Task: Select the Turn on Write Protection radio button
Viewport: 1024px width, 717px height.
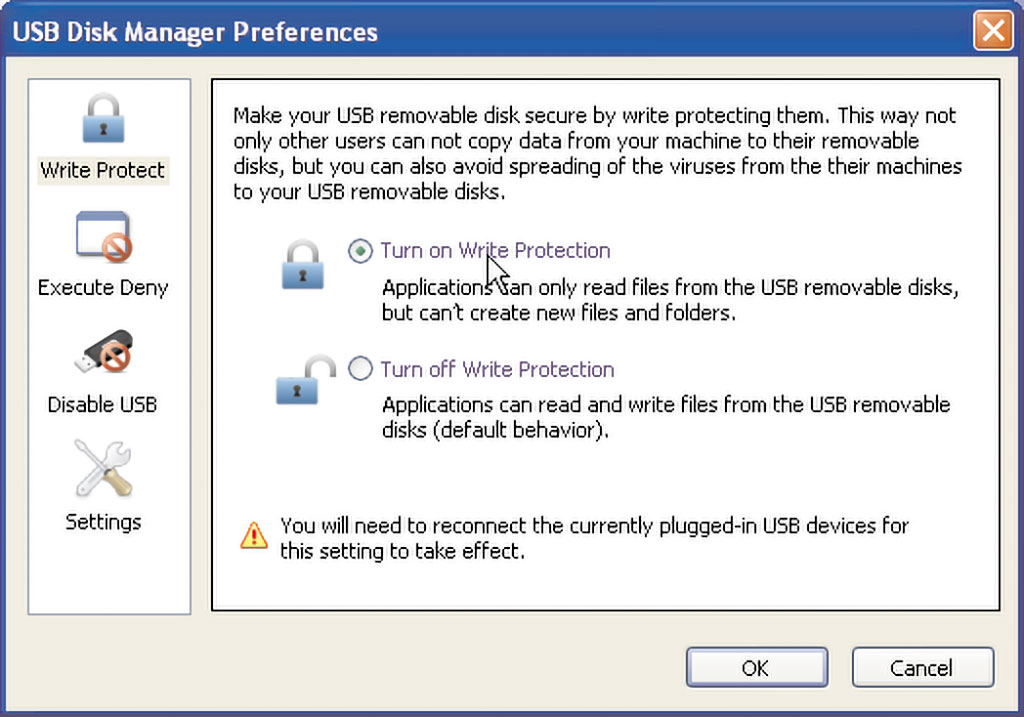Action: (x=360, y=251)
